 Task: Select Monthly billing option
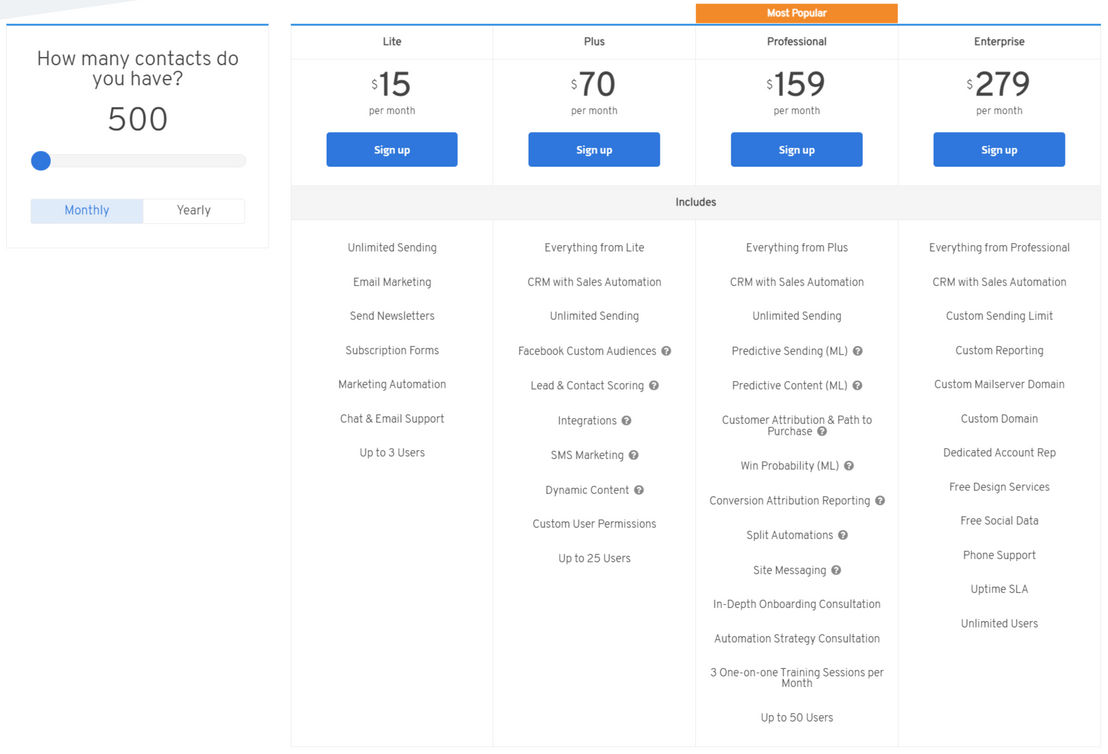[87, 211]
